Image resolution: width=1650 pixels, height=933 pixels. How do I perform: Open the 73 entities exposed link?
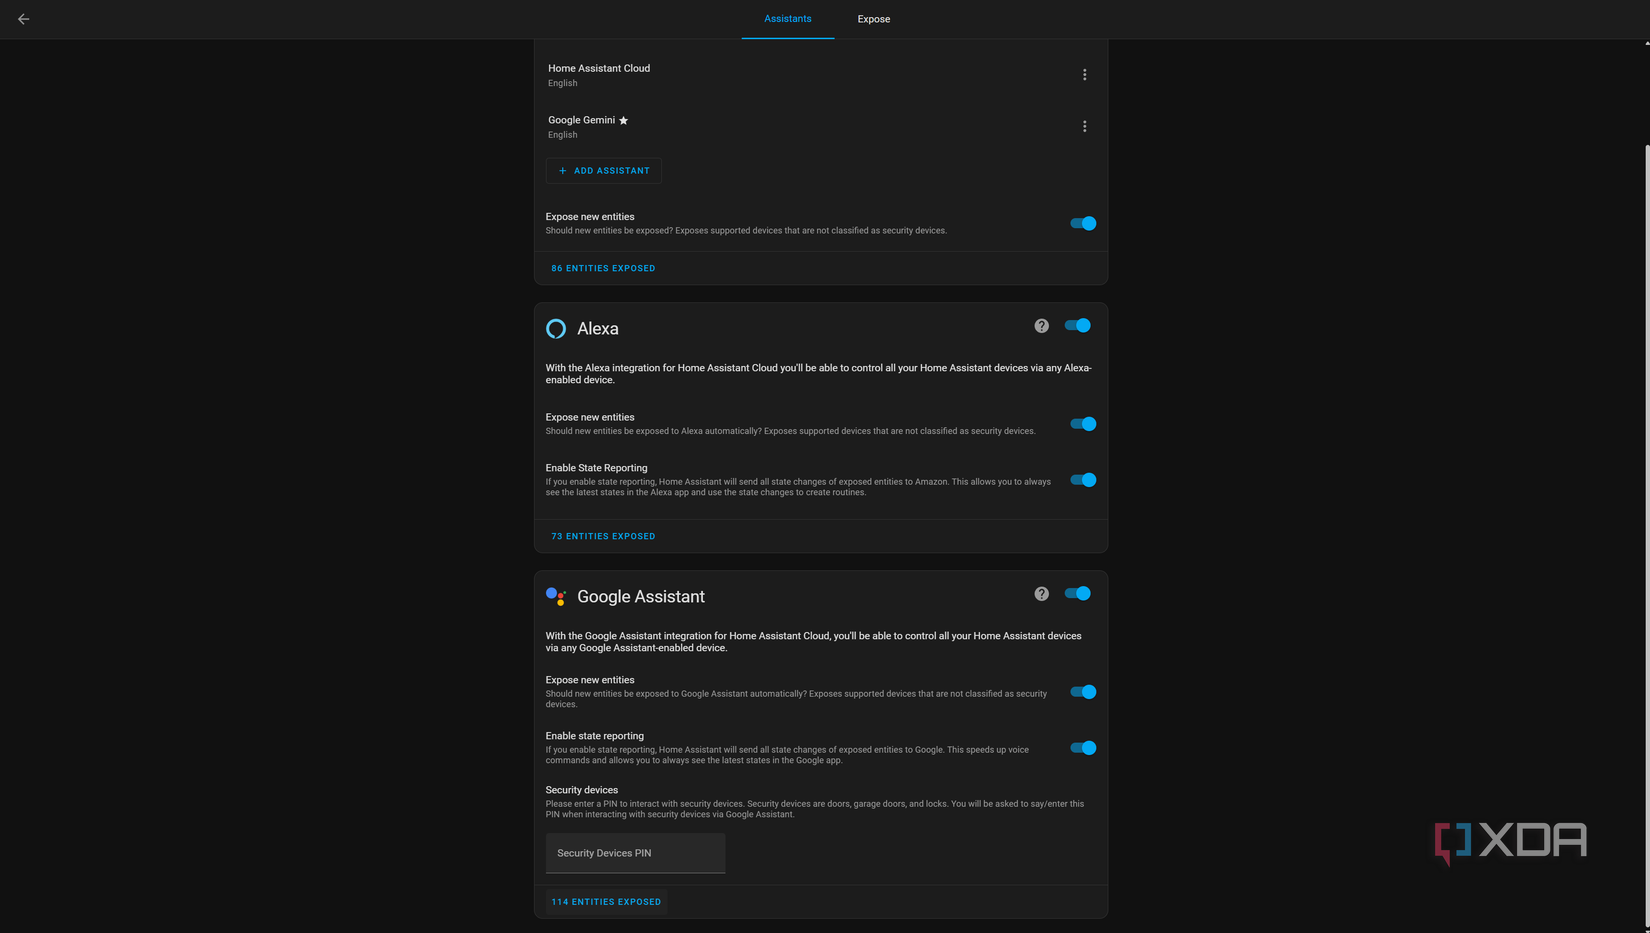(x=602, y=536)
